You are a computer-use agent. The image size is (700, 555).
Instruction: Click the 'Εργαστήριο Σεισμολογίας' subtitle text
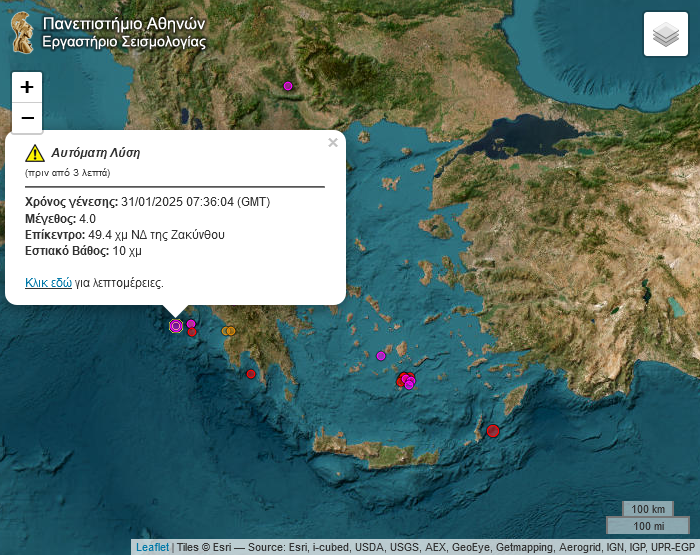[124, 42]
